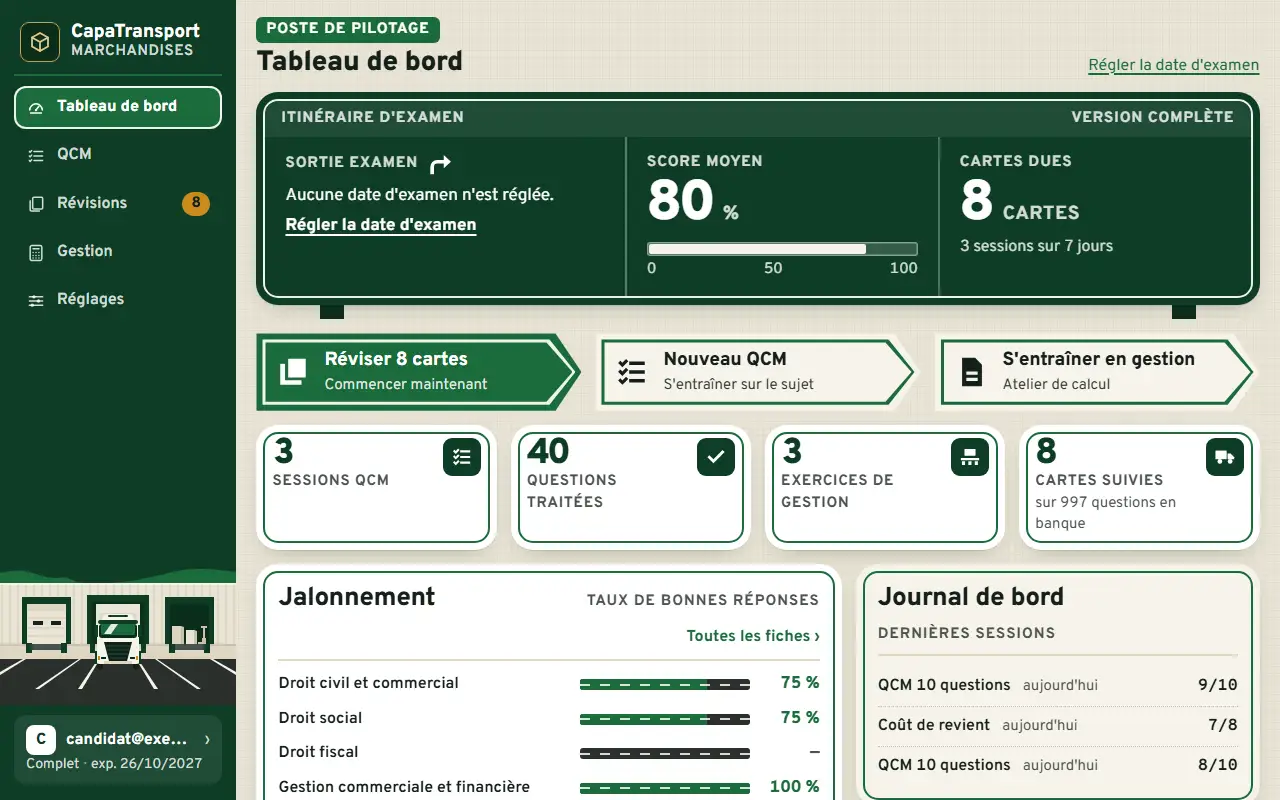Click the POSTE DE PILOTAGE label
The width and height of the screenshot is (1280, 800).
348,29
